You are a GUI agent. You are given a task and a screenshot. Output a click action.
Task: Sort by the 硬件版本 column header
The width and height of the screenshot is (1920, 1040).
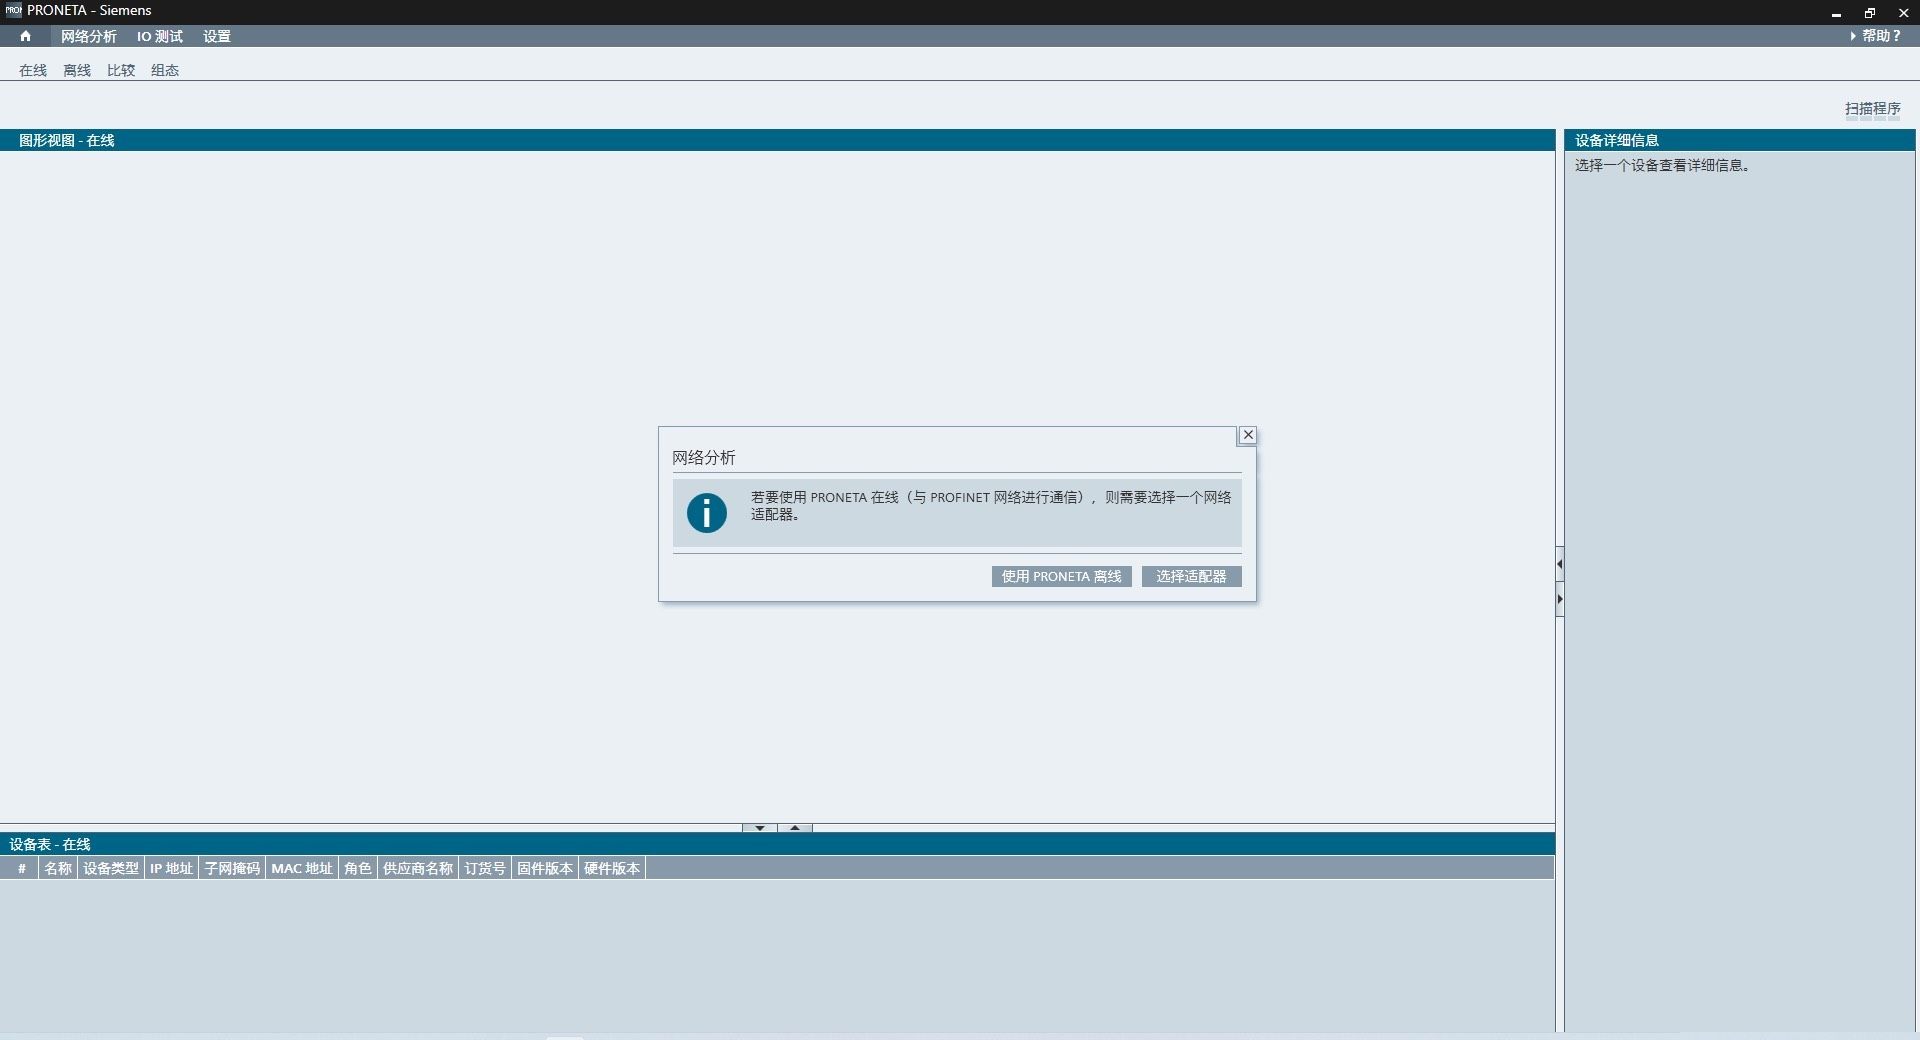click(612, 868)
